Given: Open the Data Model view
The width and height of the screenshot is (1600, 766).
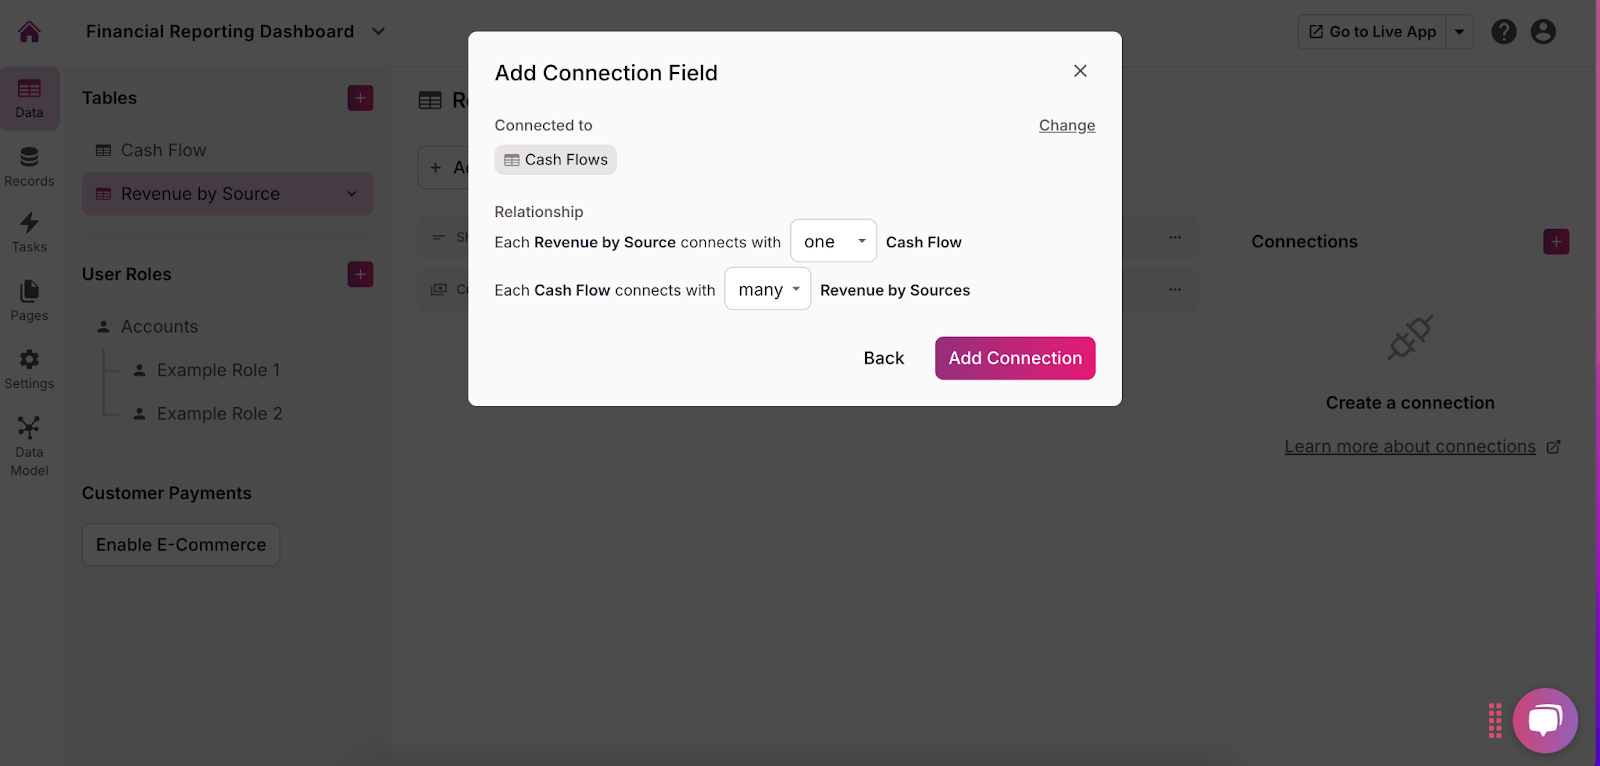Looking at the screenshot, I should pos(29,446).
